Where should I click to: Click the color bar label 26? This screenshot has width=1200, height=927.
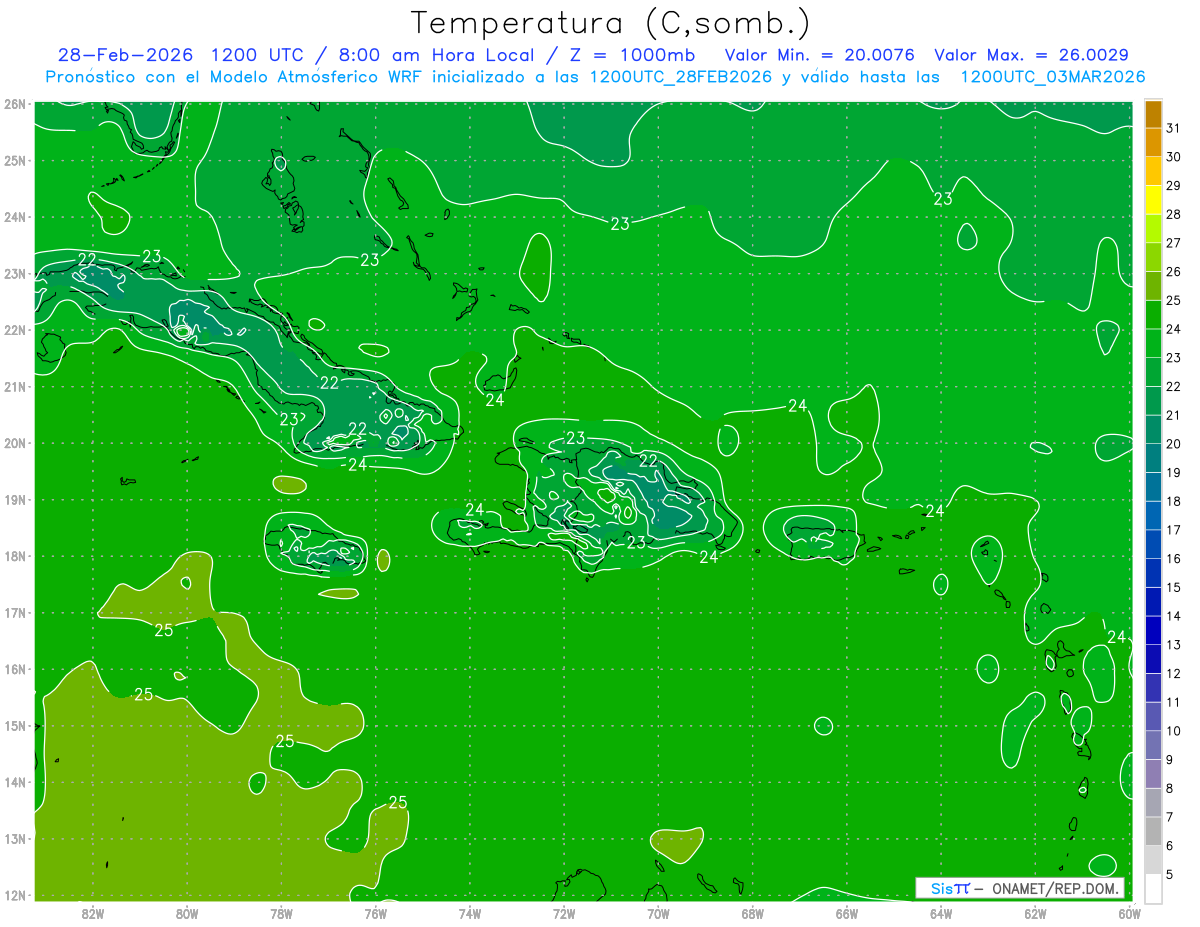click(x=1174, y=272)
